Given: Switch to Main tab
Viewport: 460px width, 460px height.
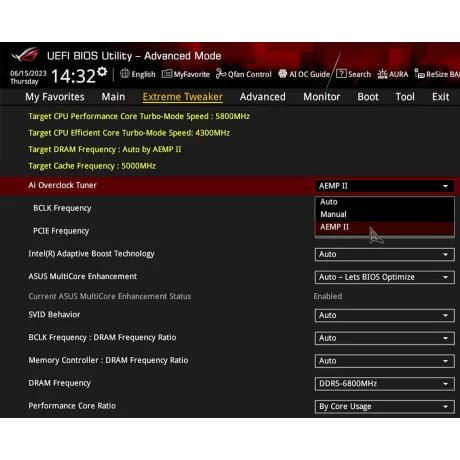Looking at the screenshot, I should (x=113, y=97).
